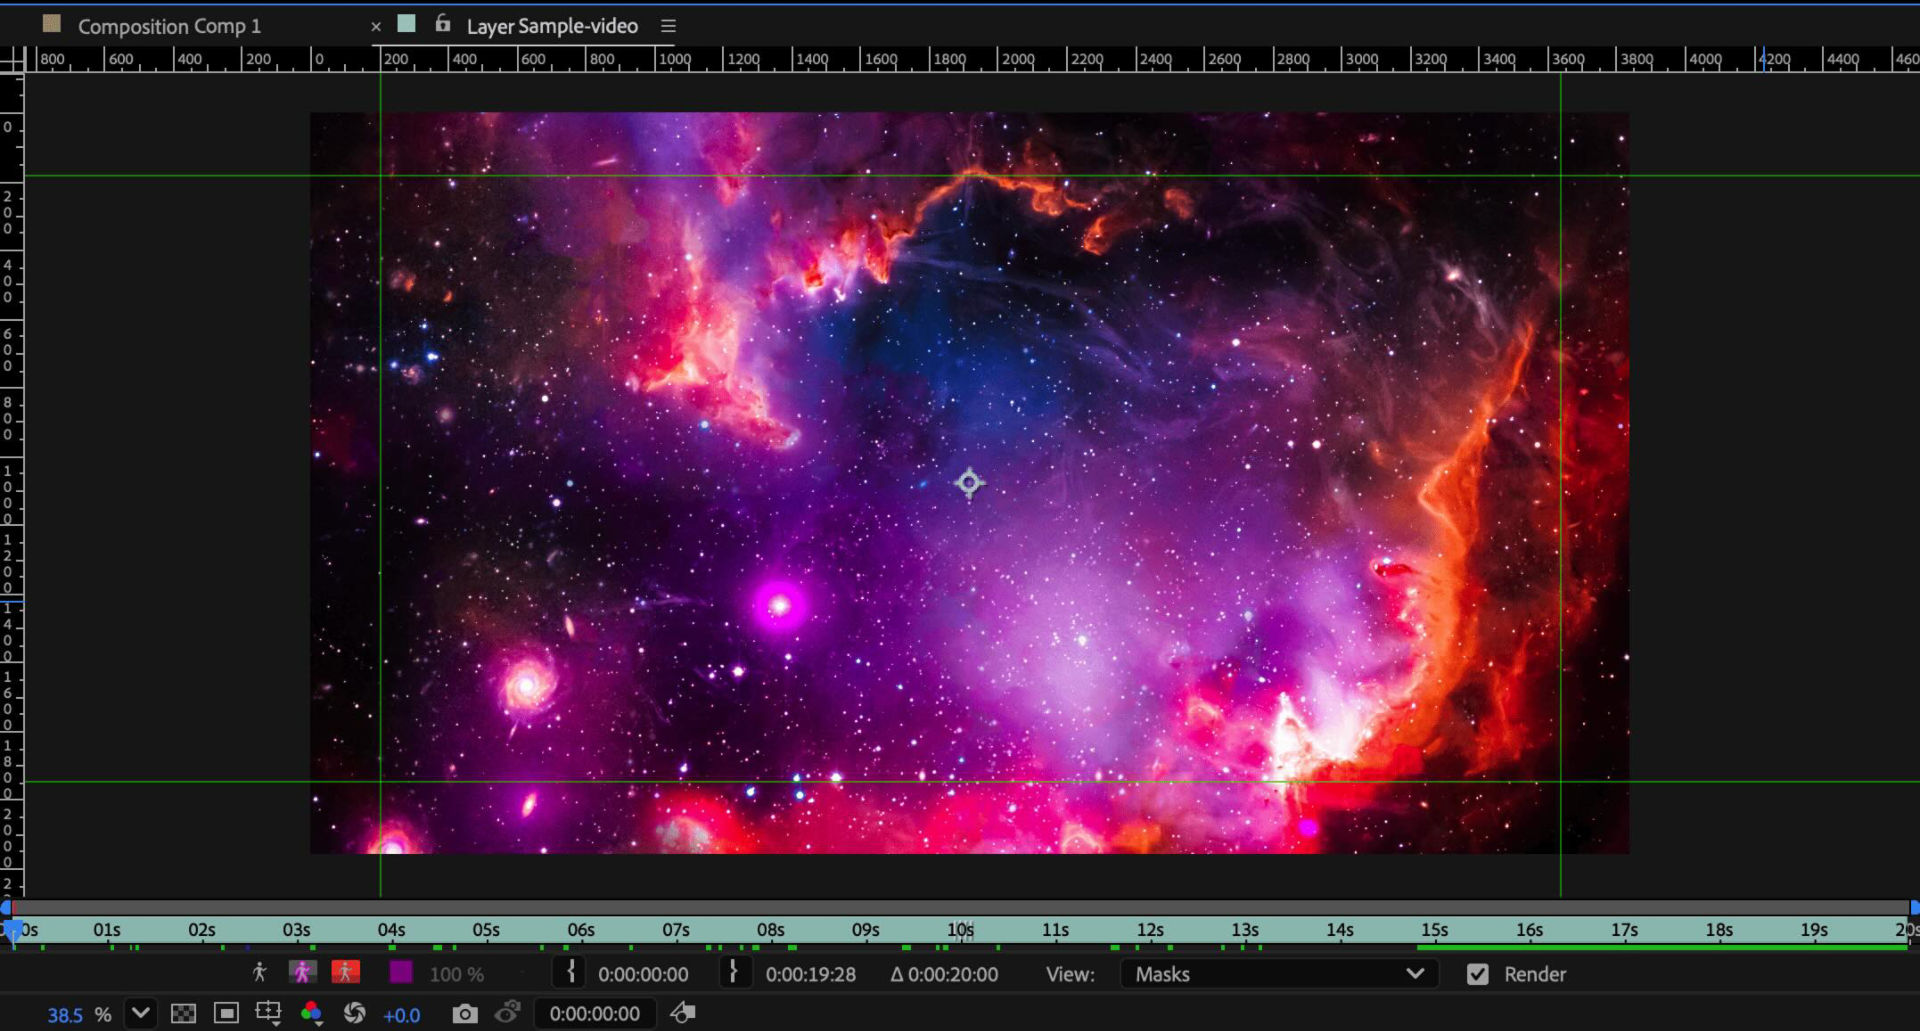Click the tan Comp 1 label swatch
This screenshot has width=1920, height=1031.
[52, 24]
